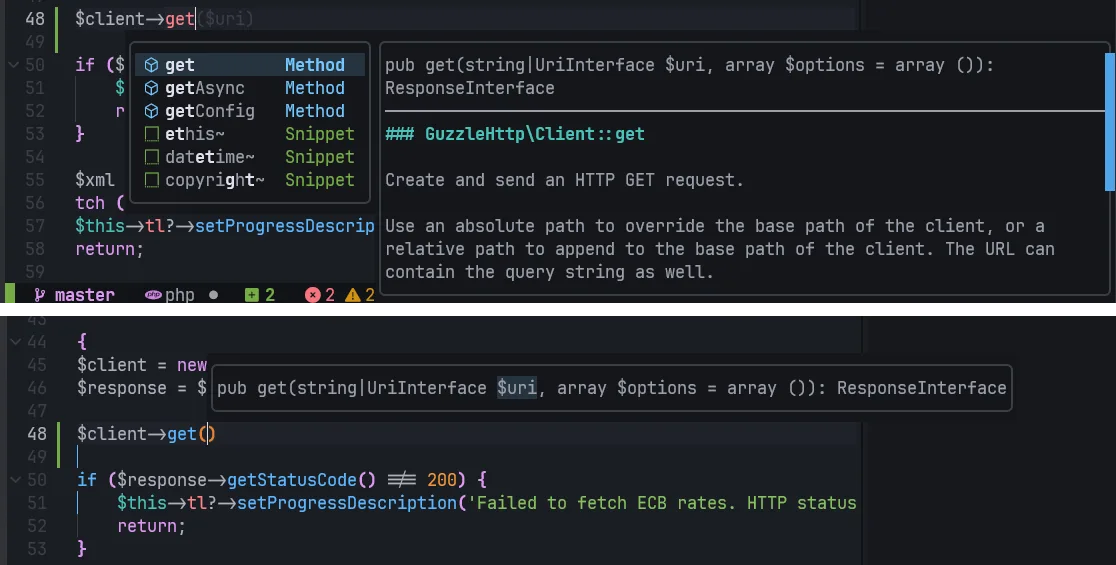The width and height of the screenshot is (1116, 565).
Task: Click line number 59 in the gutter
Action: point(35,272)
